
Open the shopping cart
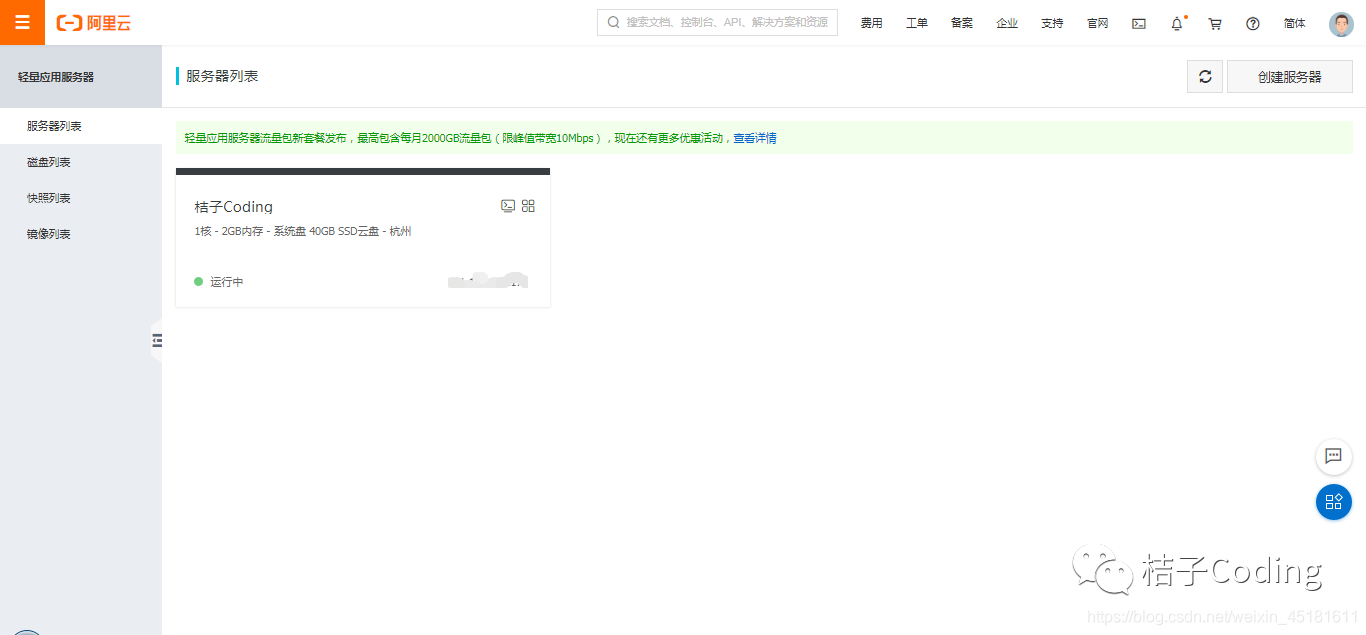[1214, 22]
